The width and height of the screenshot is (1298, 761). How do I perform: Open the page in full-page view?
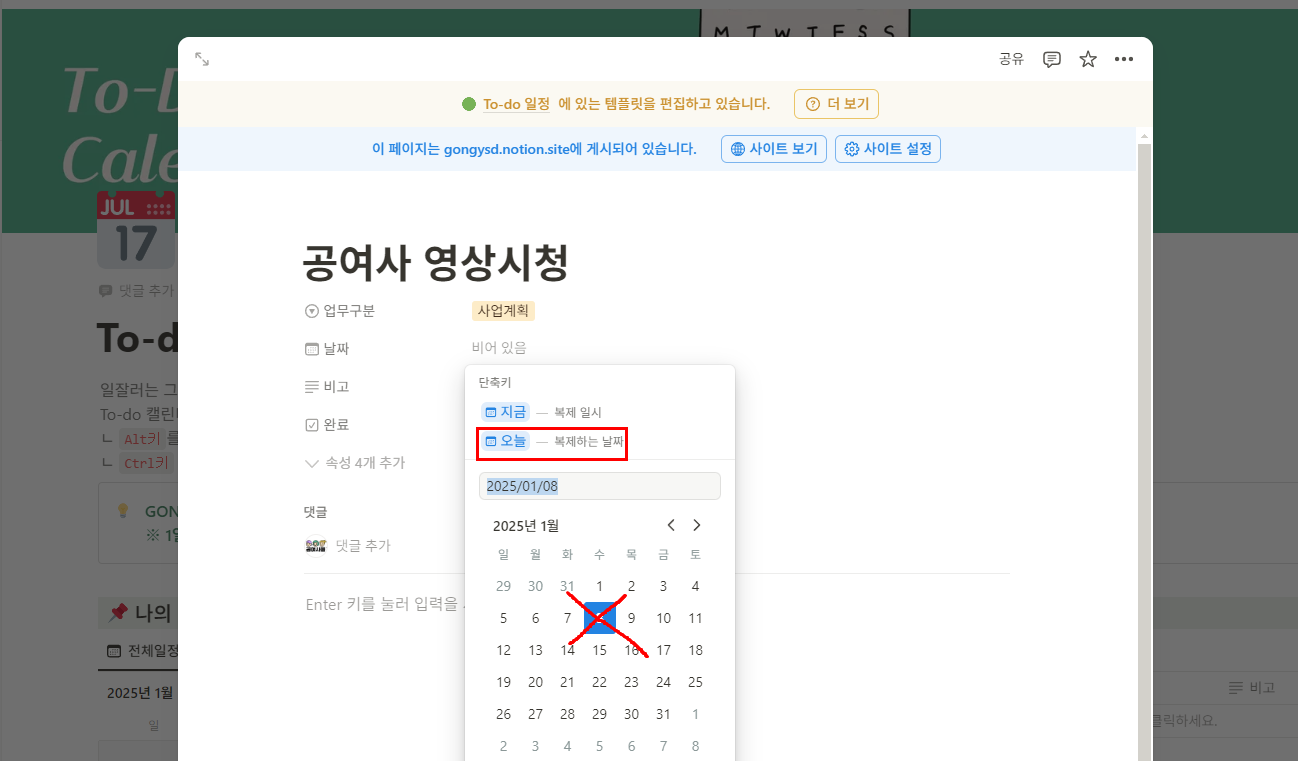click(x=202, y=60)
